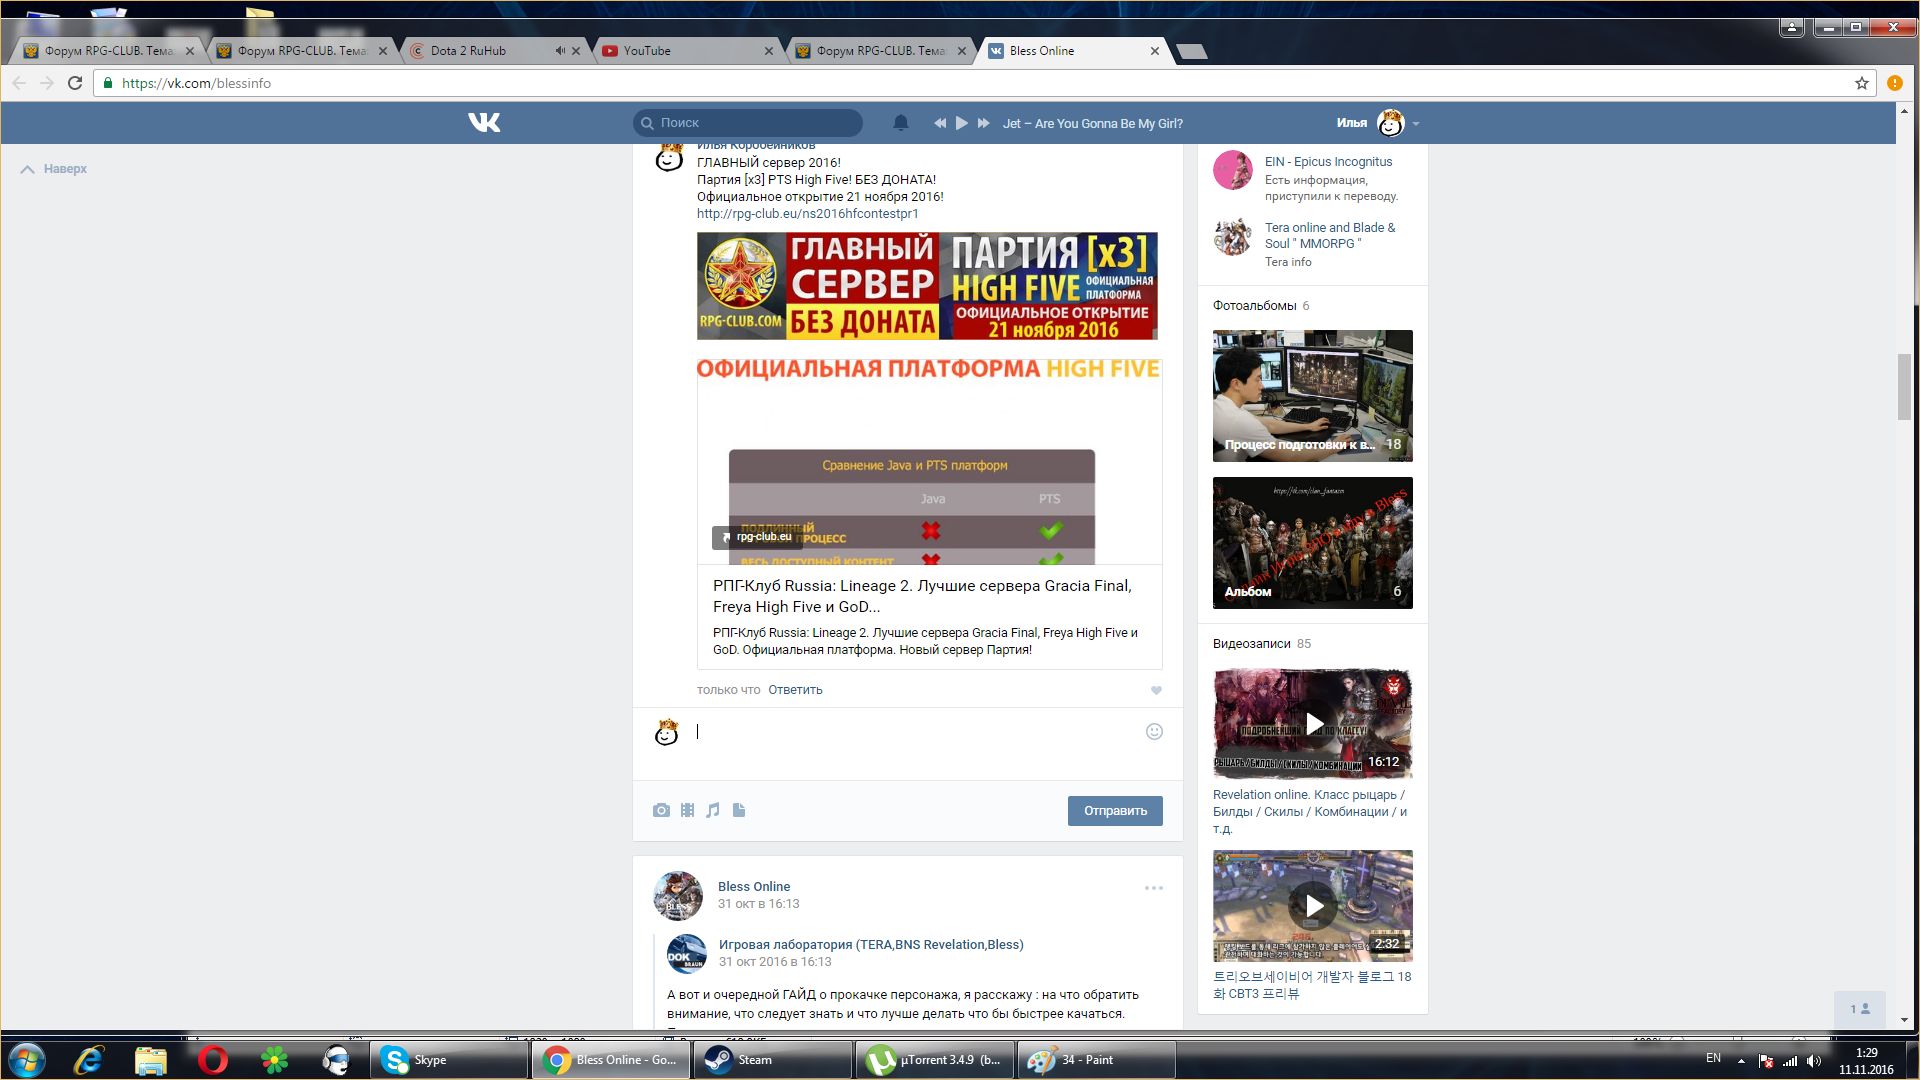Attach an audio with music note icon
Image resolution: width=1920 pixels, height=1080 pixels.
point(713,810)
